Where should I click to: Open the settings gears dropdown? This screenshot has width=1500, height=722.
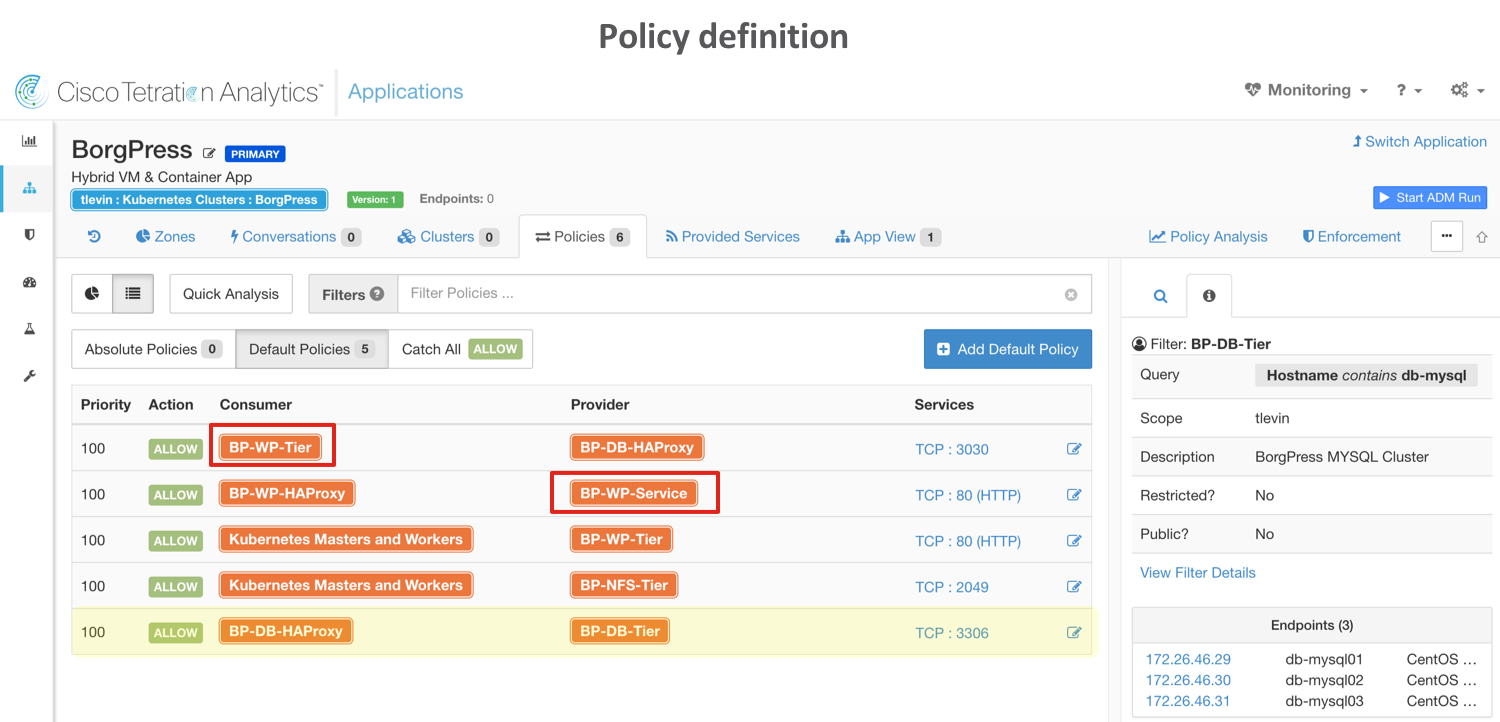(x=1466, y=90)
